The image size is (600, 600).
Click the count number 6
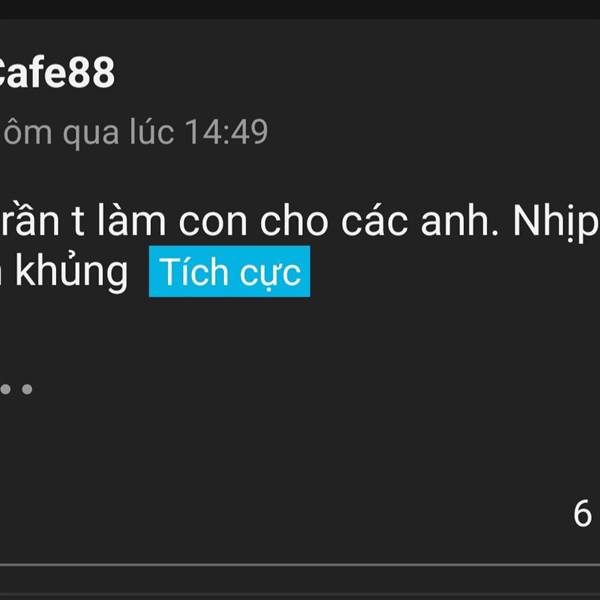click(582, 514)
